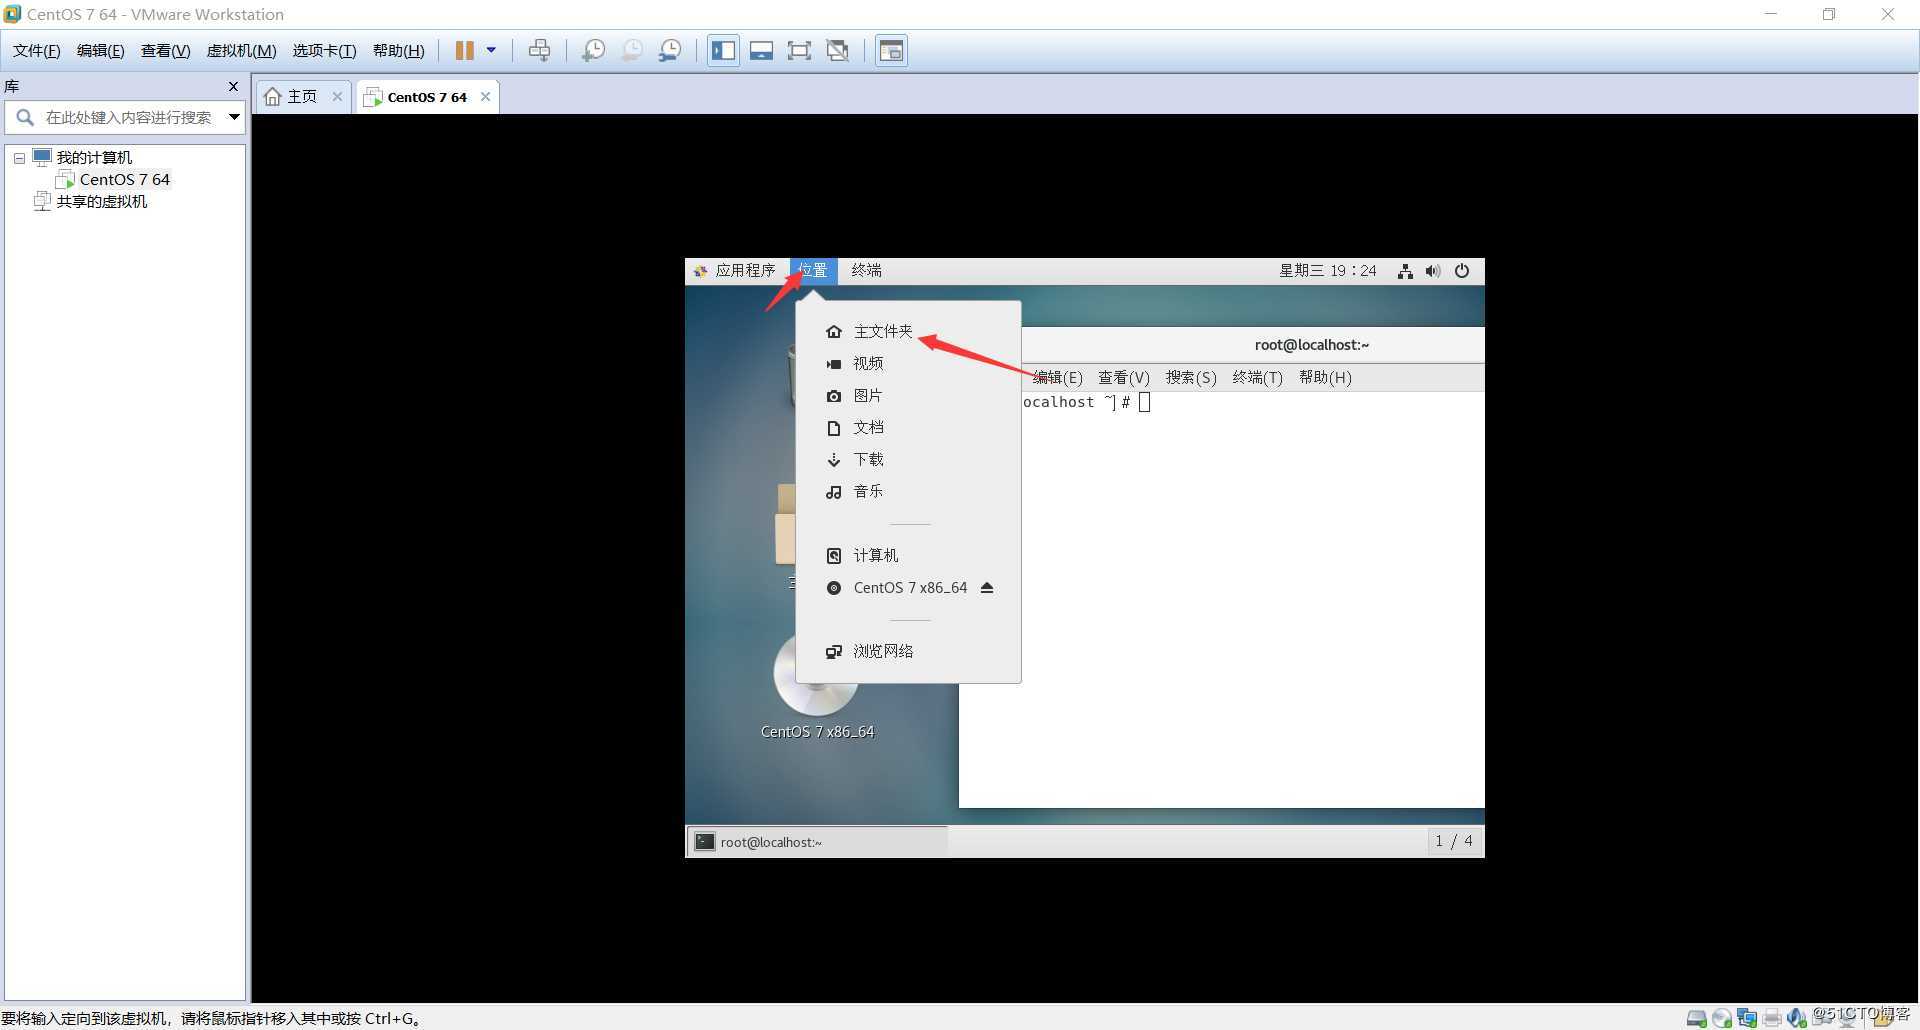This screenshot has height=1030, width=1920.
Task: Click the sound card status bar icon
Action: click(x=1797, y=1018)
